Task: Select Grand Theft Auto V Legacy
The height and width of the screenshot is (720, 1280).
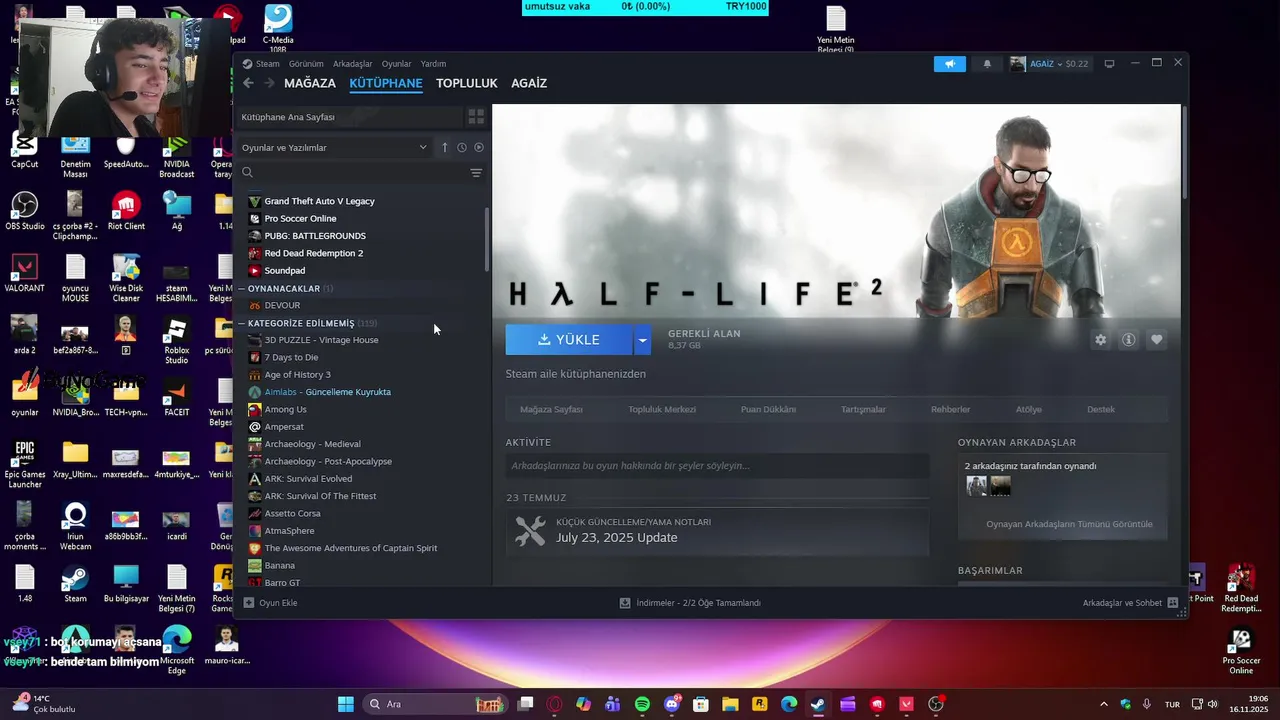Action: click(x=319, y=201)
